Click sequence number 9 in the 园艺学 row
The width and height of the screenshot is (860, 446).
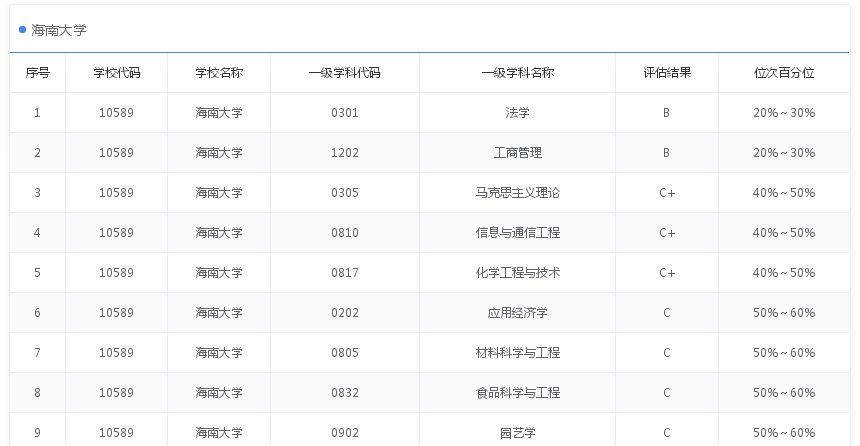pos(37,433)
